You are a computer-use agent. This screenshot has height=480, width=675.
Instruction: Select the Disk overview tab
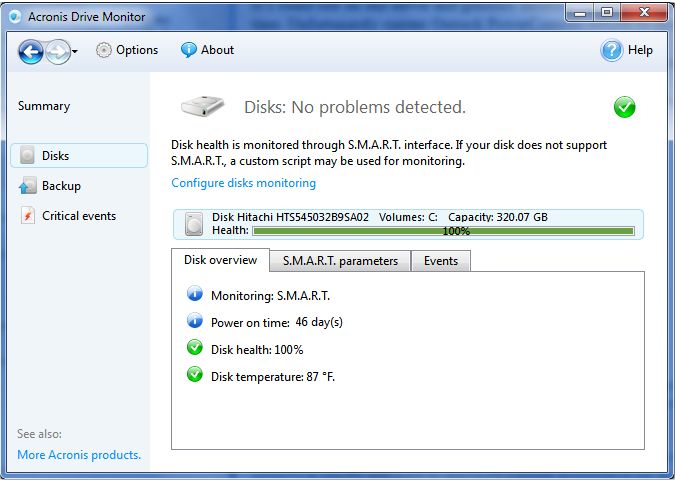point(220,260)
